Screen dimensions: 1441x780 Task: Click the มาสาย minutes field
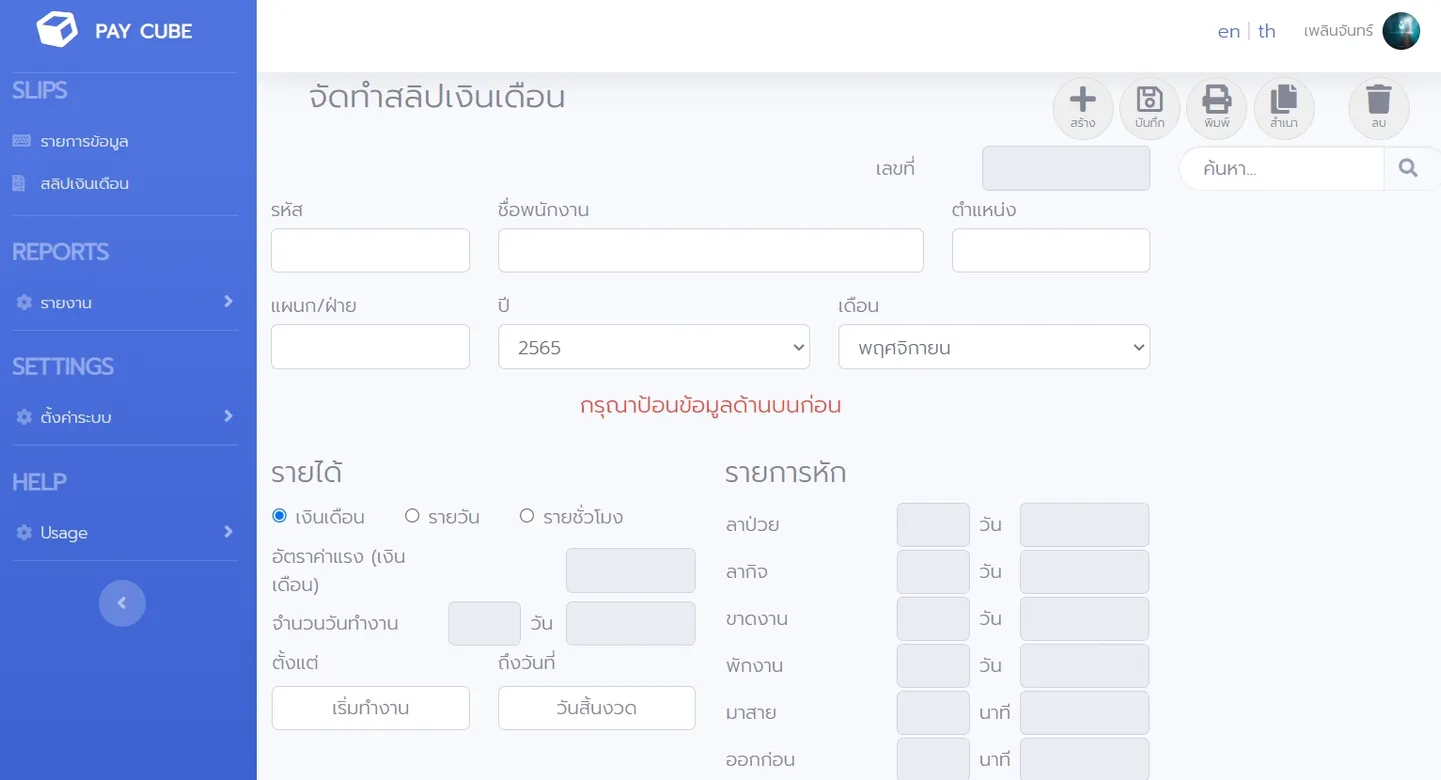click(933, 713)
